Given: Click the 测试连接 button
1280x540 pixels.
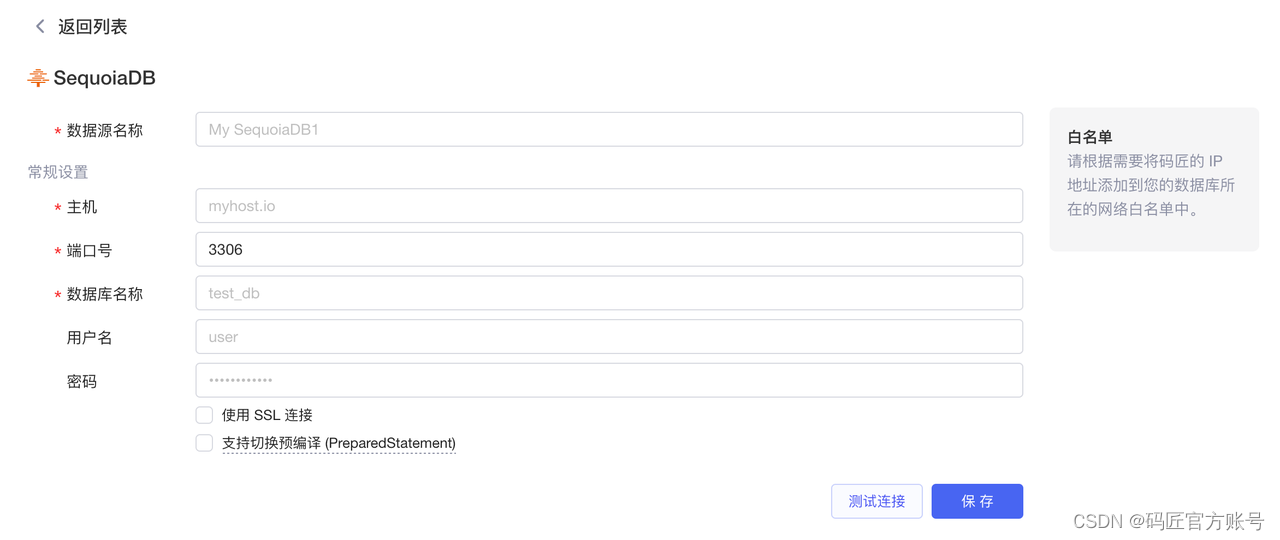Looking at the screenshot, I should pos(877,501).
